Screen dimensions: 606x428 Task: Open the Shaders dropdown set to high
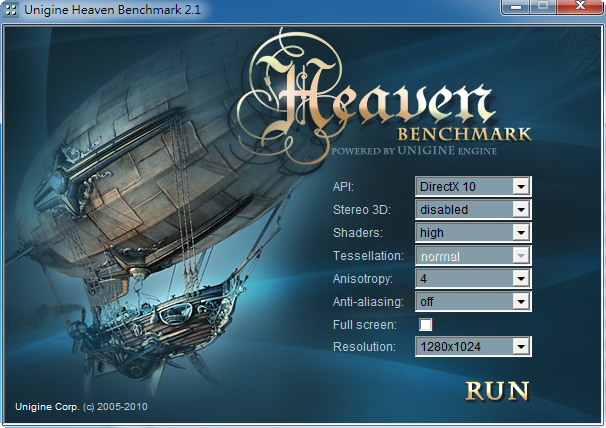point(473,233)
